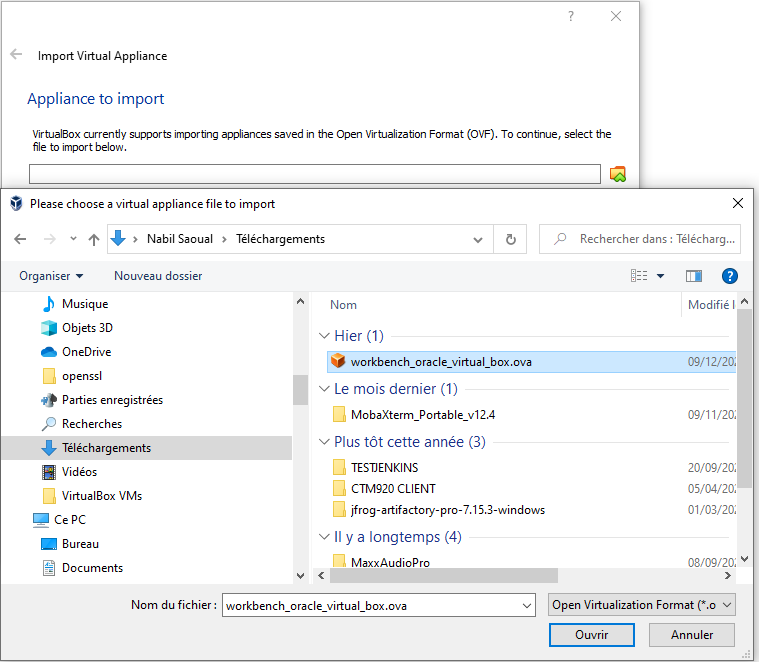Click the 09/12 date of the ova file
This screenshot has width=759, height=662.
click(x=712, y=362)
